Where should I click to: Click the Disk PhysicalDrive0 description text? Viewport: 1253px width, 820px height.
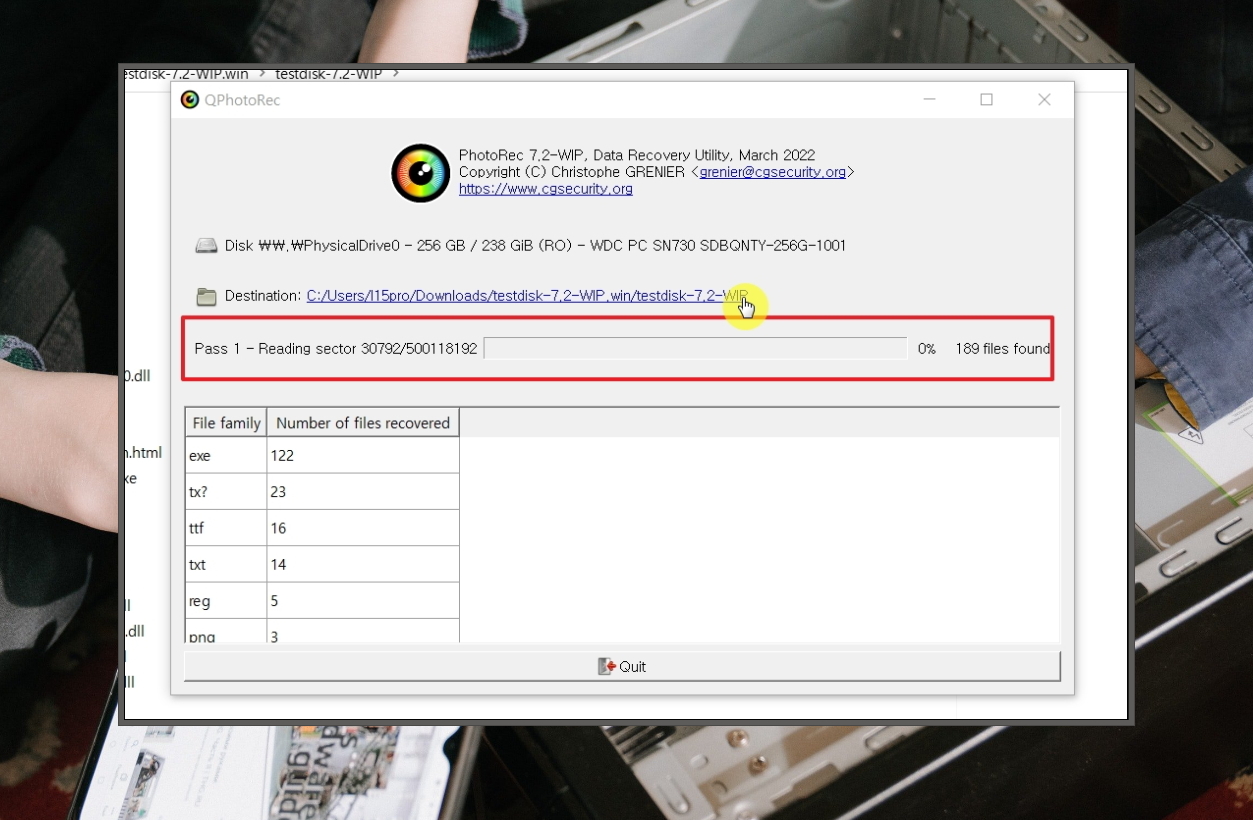(x=535, y=246)
